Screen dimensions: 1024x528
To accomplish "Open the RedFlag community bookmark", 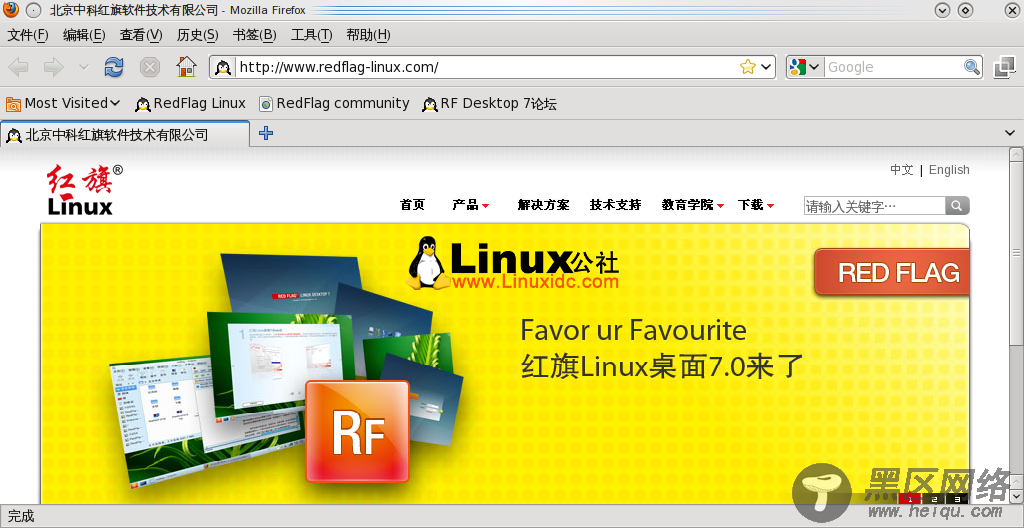I will coord(334,103).
